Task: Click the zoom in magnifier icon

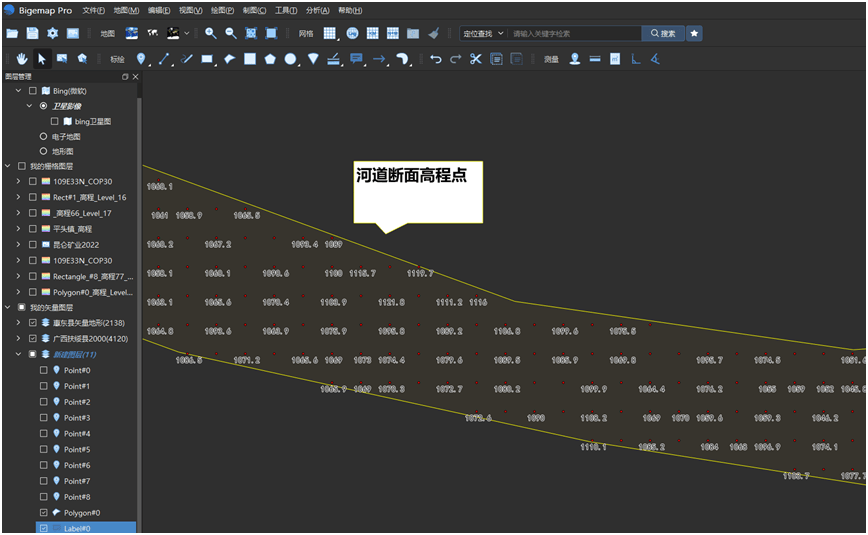Action: [x=210, y=33]
